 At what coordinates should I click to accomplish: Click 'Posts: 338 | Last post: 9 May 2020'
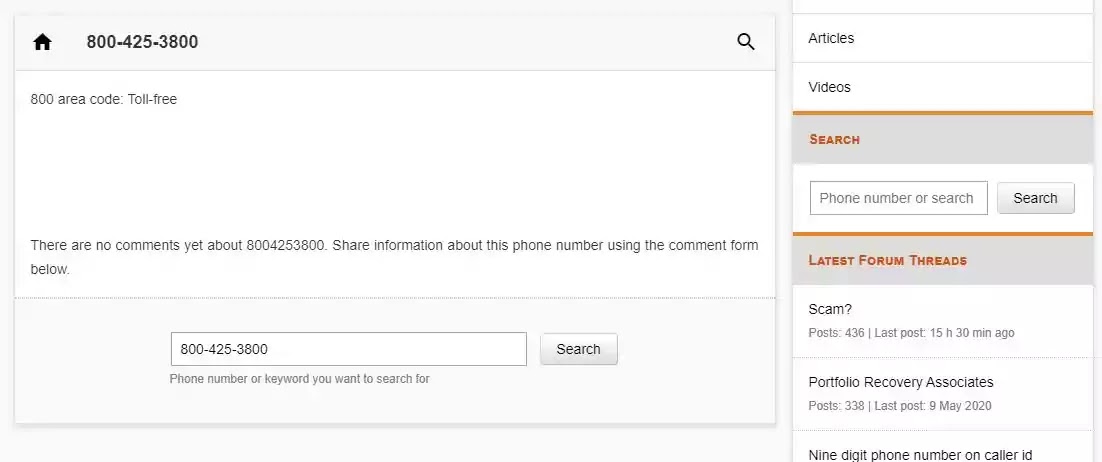point(900,406)
